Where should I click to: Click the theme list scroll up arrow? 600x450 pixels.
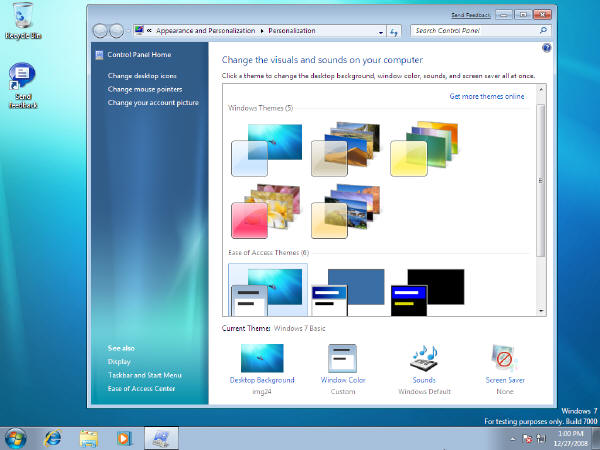pyautogui.click(x=541, y=90)
